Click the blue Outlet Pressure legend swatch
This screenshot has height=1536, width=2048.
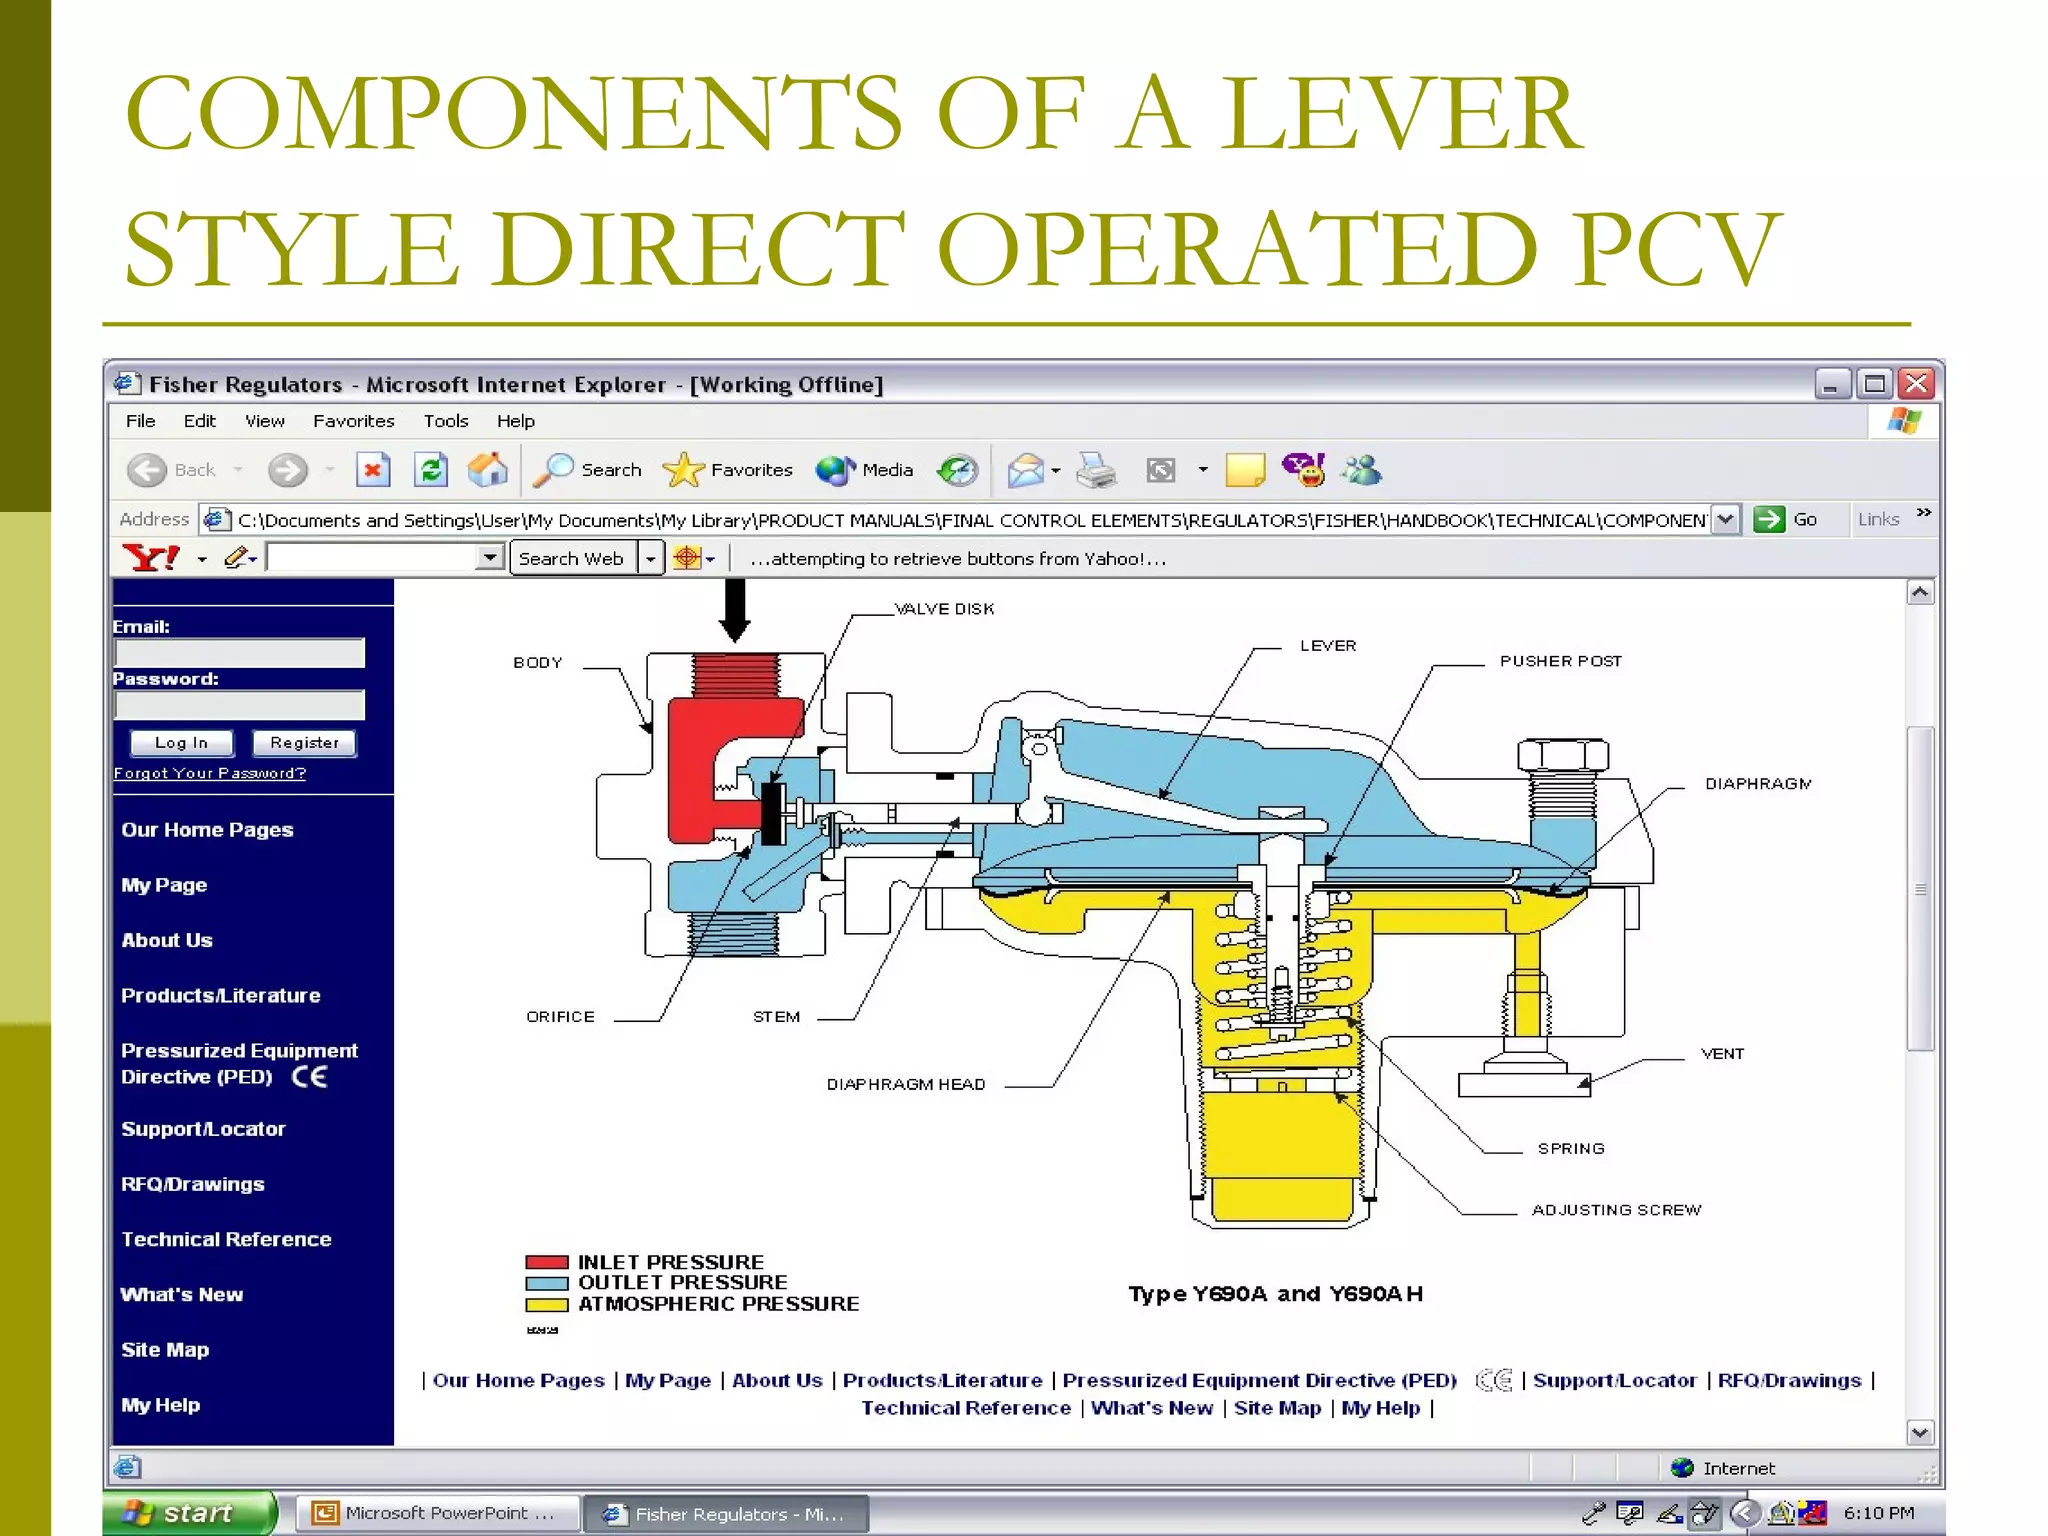547,1283
